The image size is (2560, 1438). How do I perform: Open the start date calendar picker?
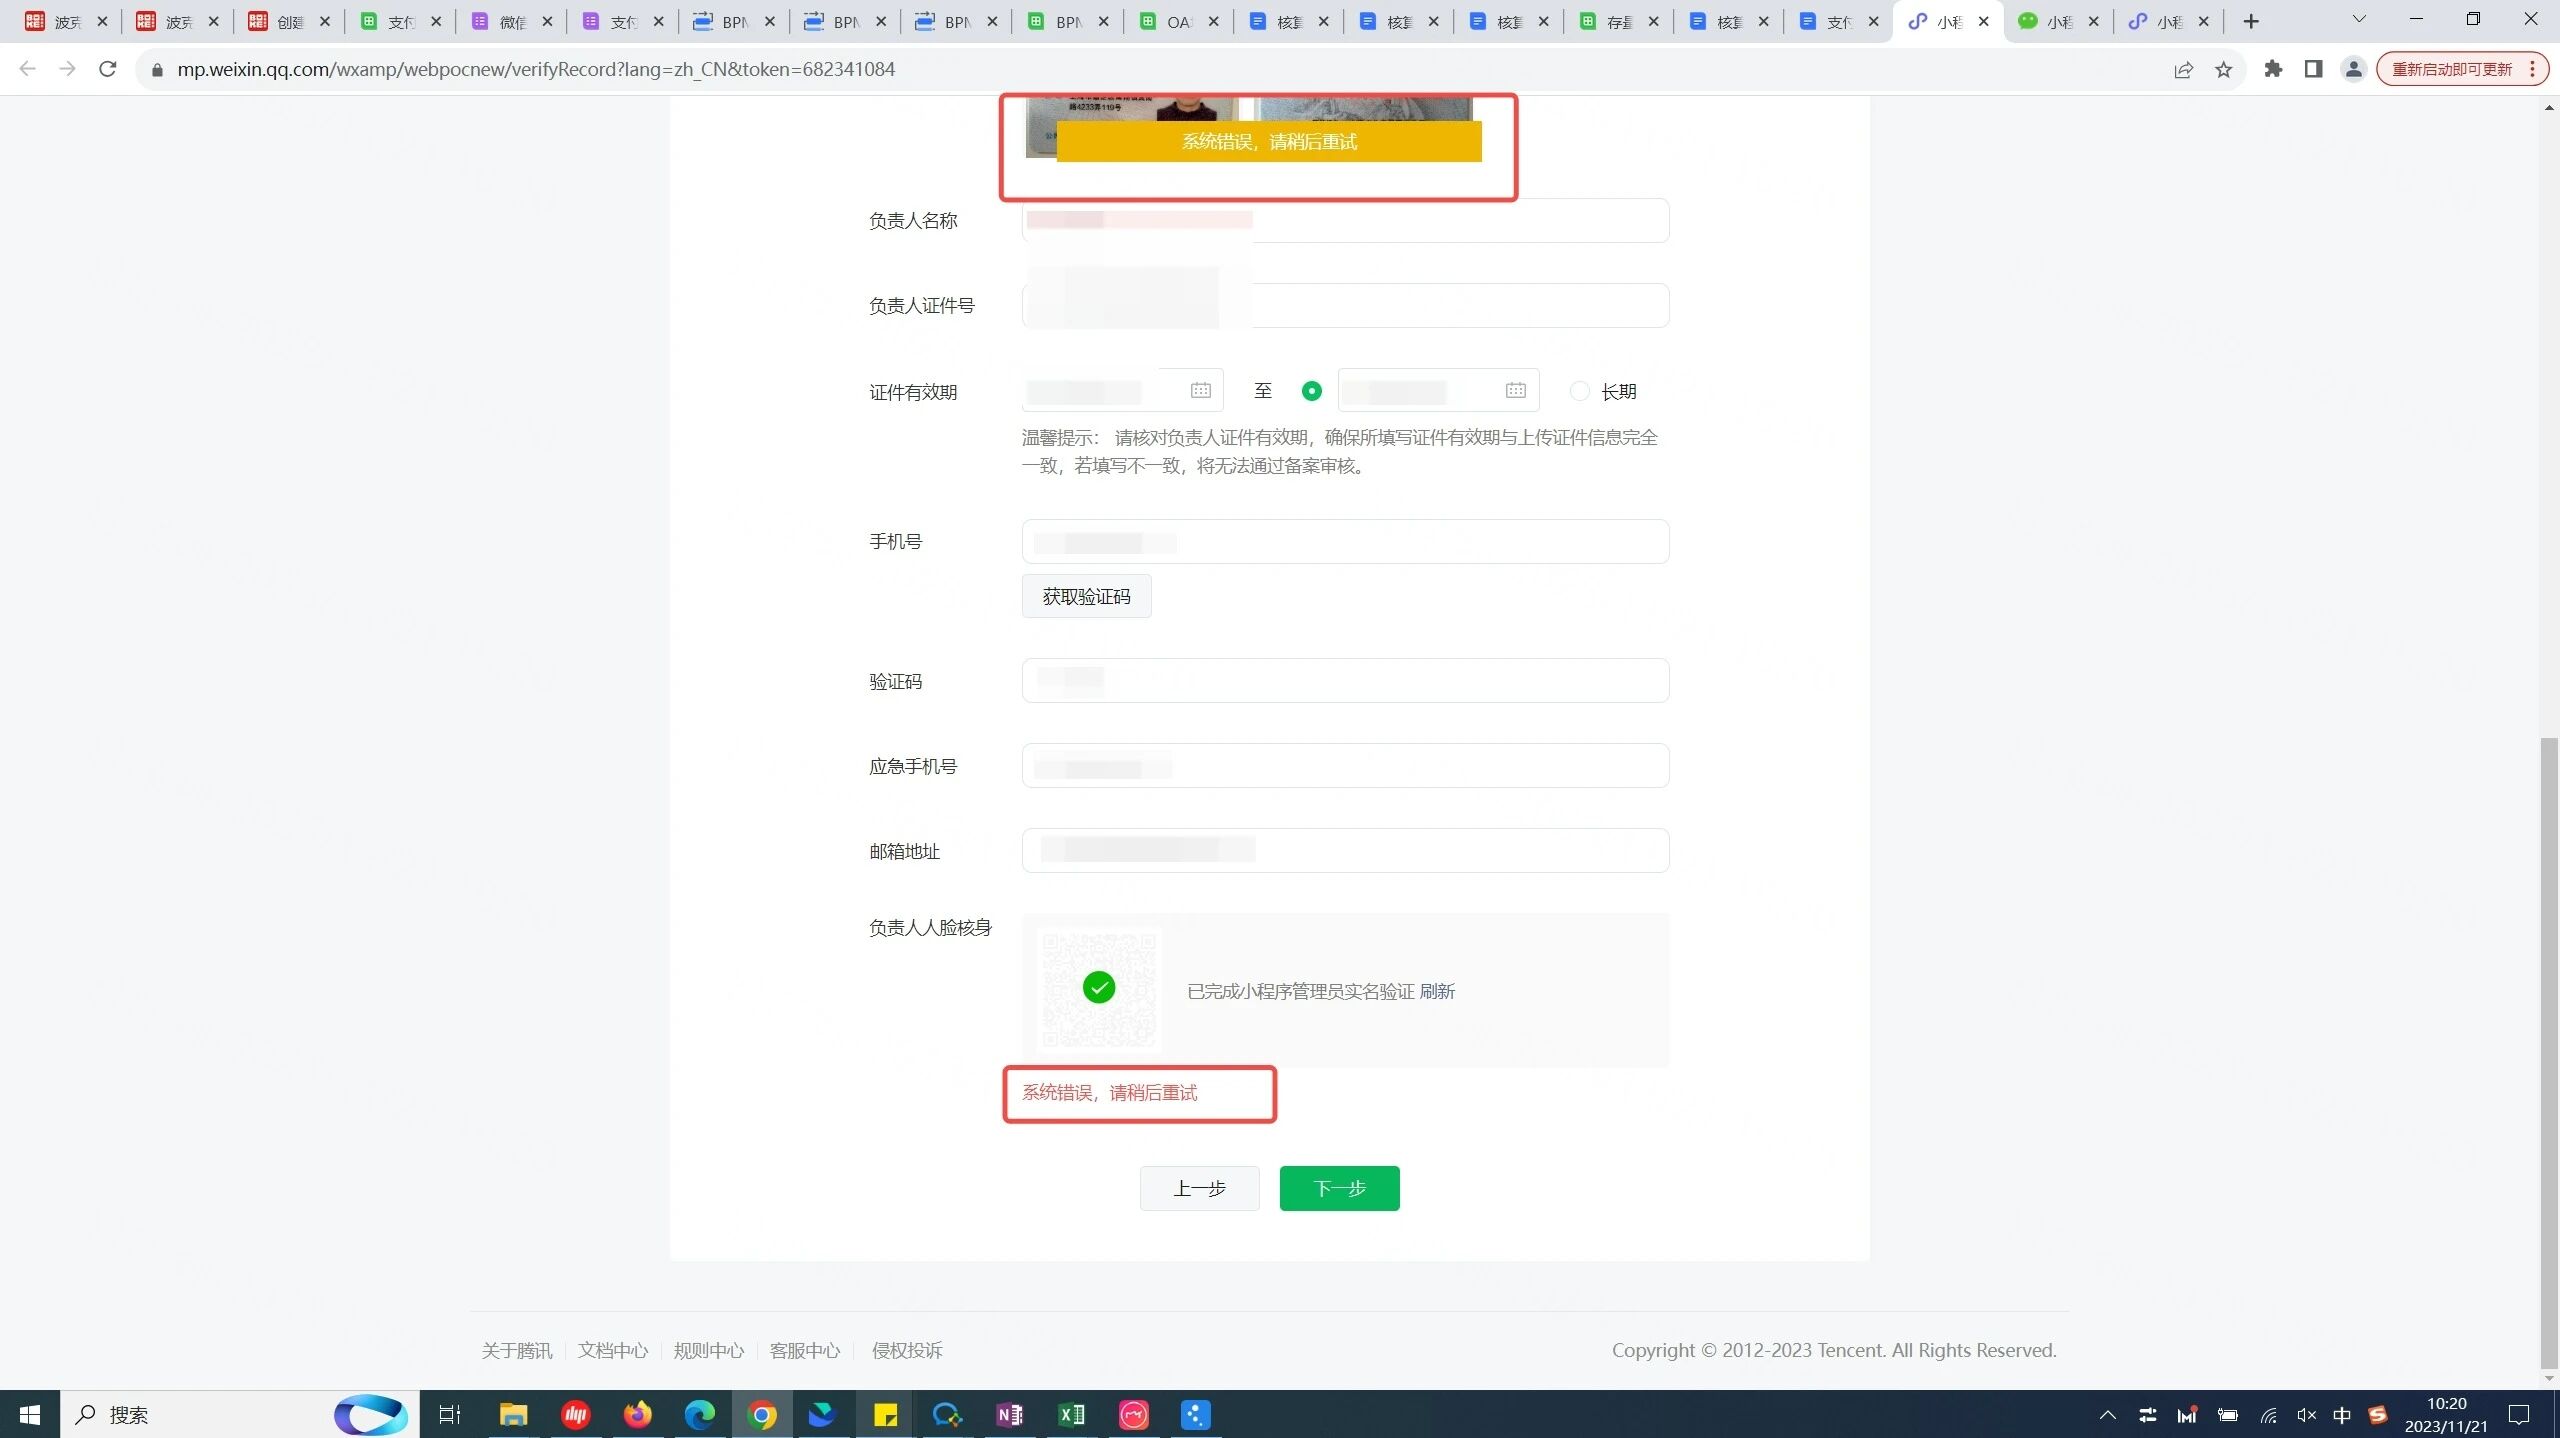click(x=1200, y=391)
